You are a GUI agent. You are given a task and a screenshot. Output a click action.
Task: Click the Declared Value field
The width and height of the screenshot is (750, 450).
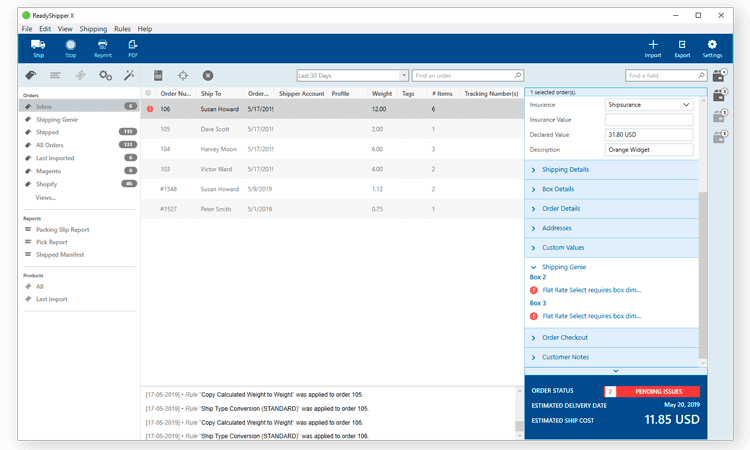(x=649, y=135)
